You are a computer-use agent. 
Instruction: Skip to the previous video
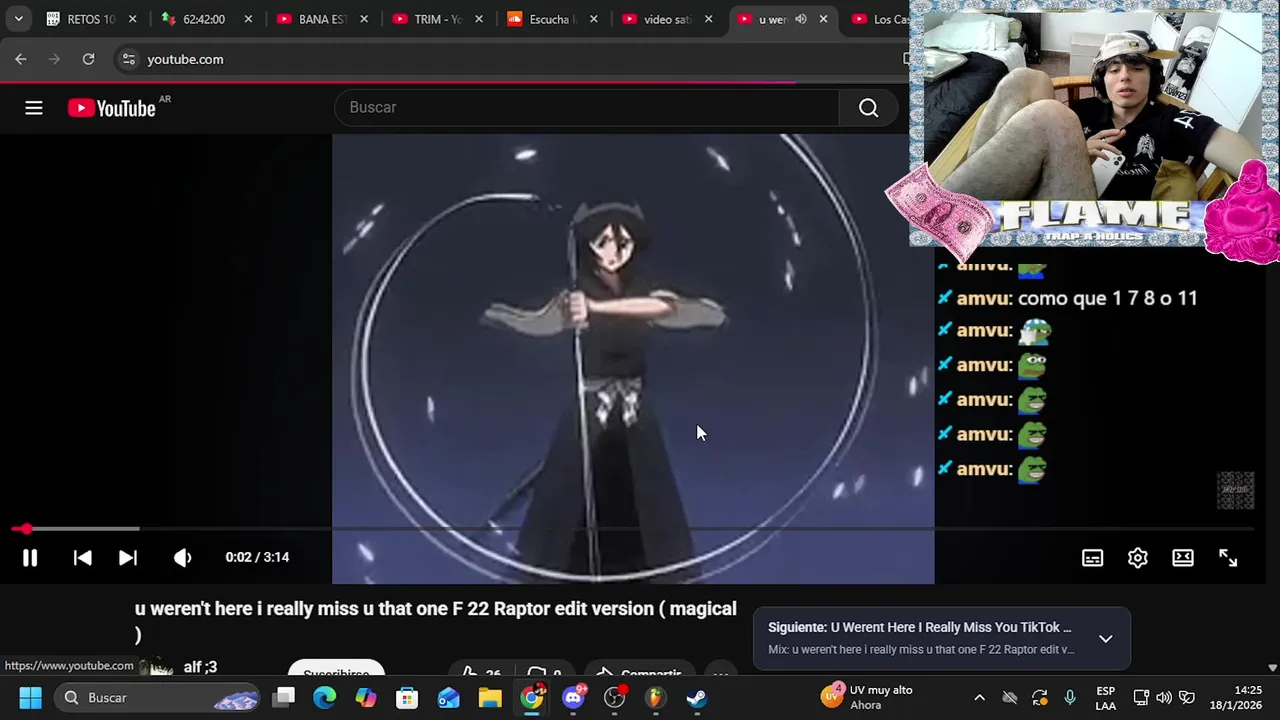tap(83, 558)
